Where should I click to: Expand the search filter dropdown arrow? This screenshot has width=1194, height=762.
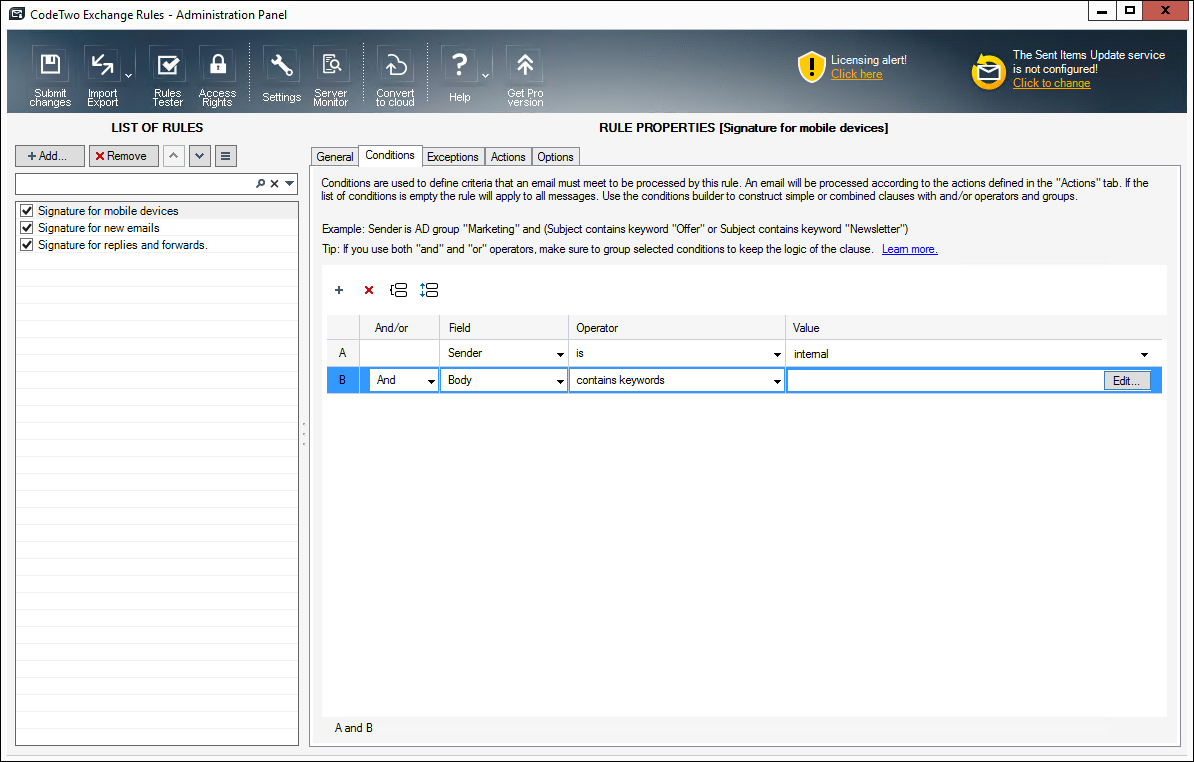coord(289,183)
